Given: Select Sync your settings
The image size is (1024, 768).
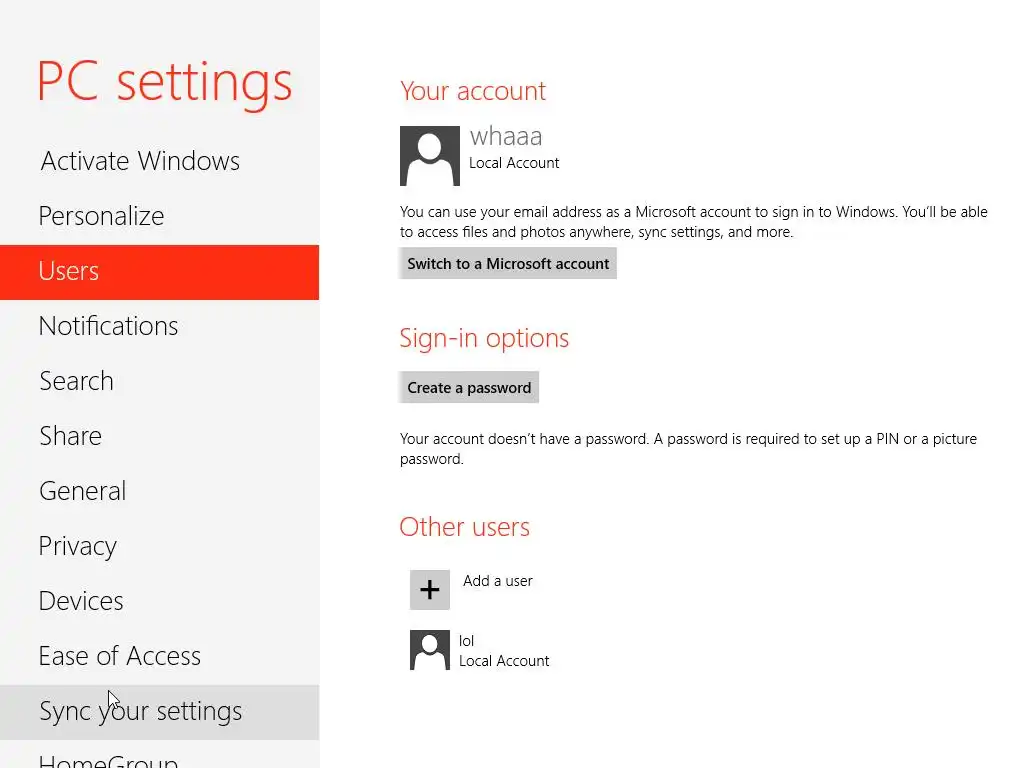Looking at the screenshot, I should [140, 711].
